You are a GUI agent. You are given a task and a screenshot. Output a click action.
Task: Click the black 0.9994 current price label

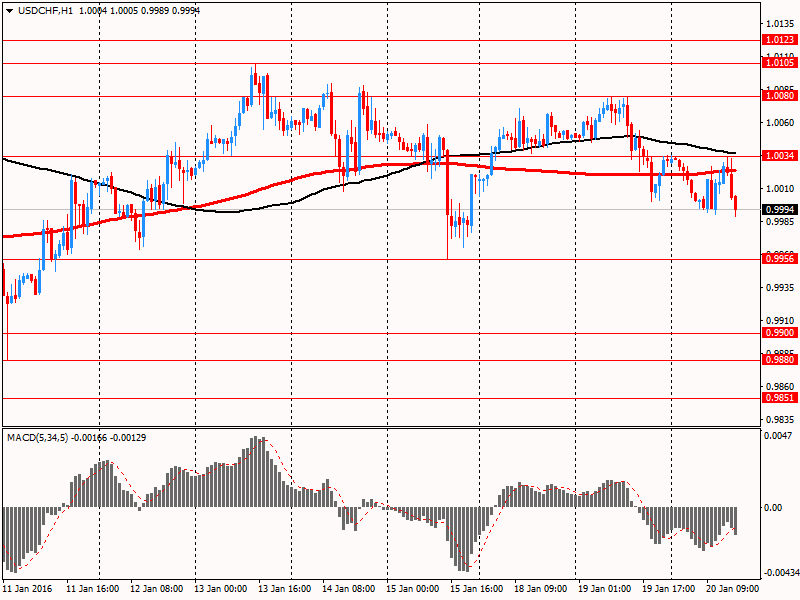[779, 209]
